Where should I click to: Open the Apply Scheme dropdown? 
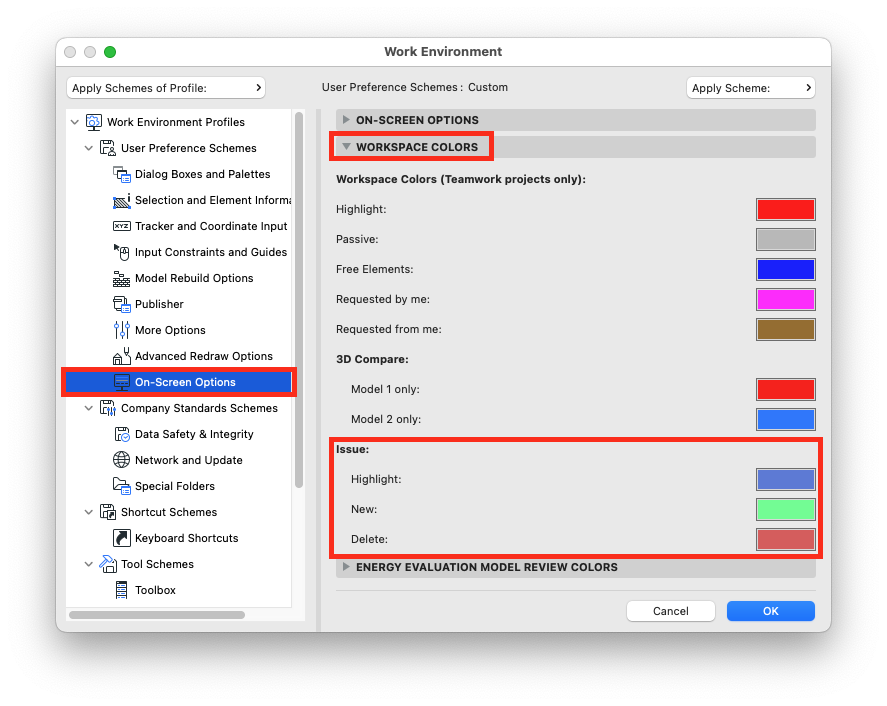(x=751, y=88)
